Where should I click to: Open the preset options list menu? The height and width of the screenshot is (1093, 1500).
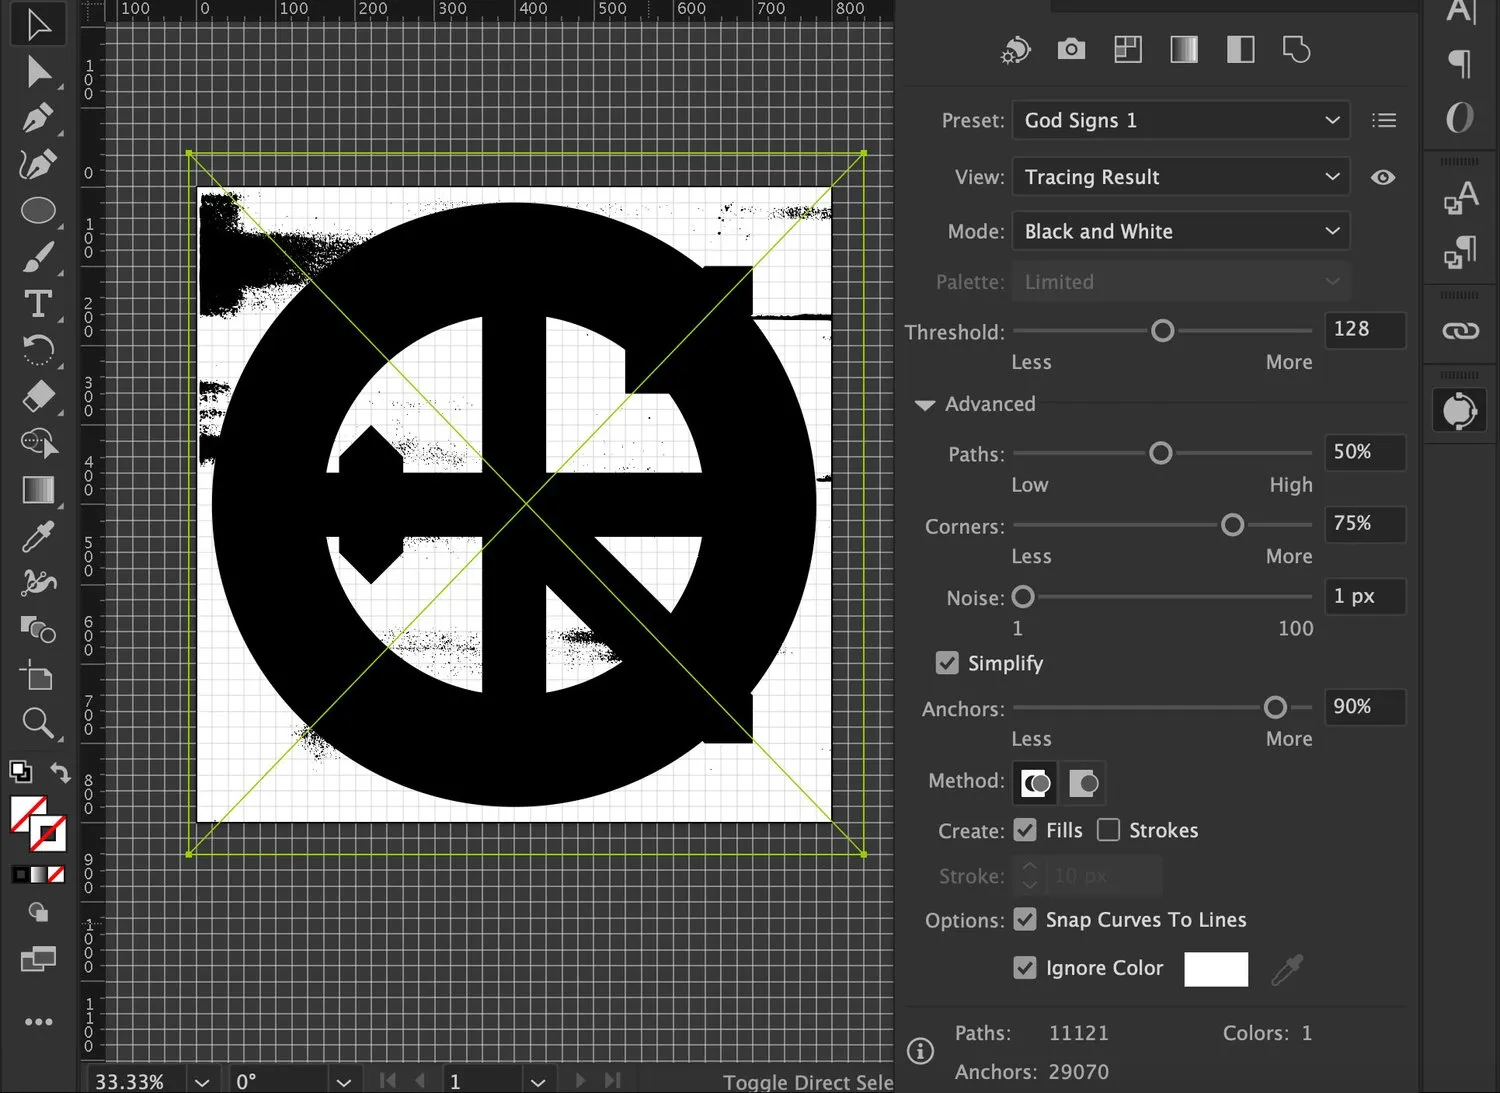click(1384, 120)
